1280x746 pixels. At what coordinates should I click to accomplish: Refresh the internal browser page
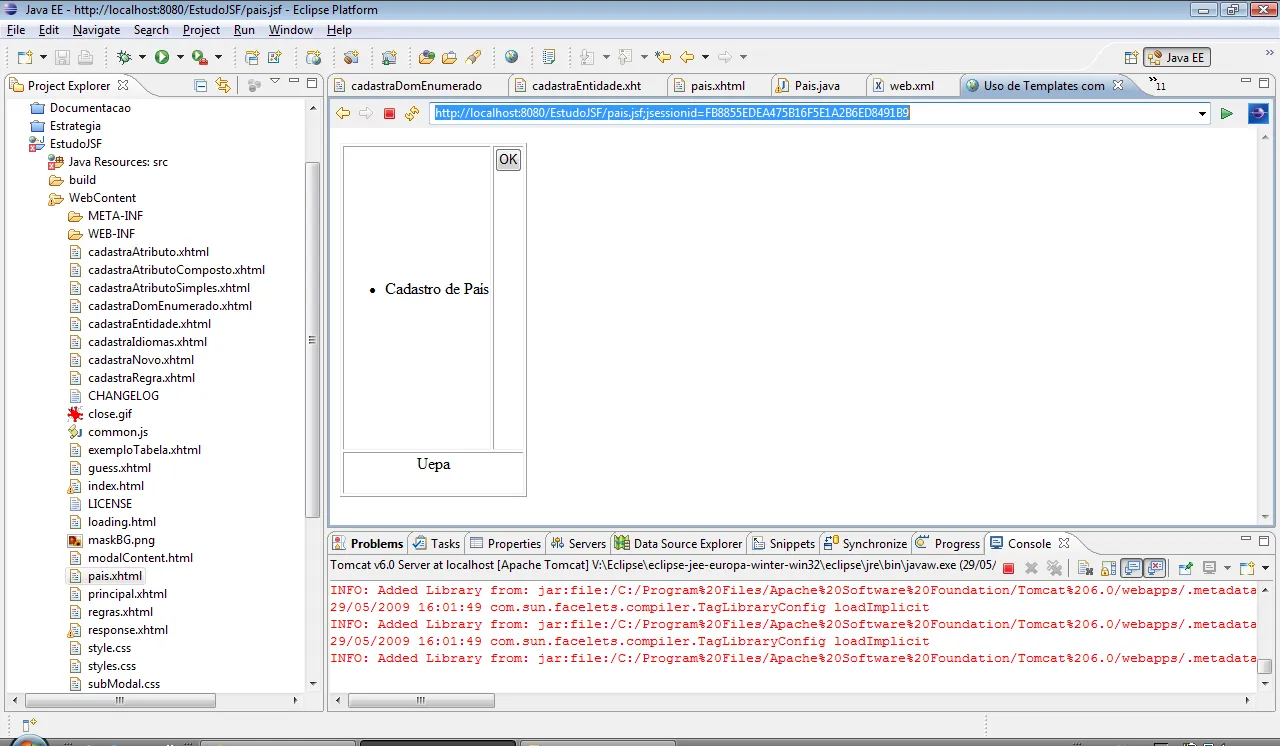pos(412,114)
